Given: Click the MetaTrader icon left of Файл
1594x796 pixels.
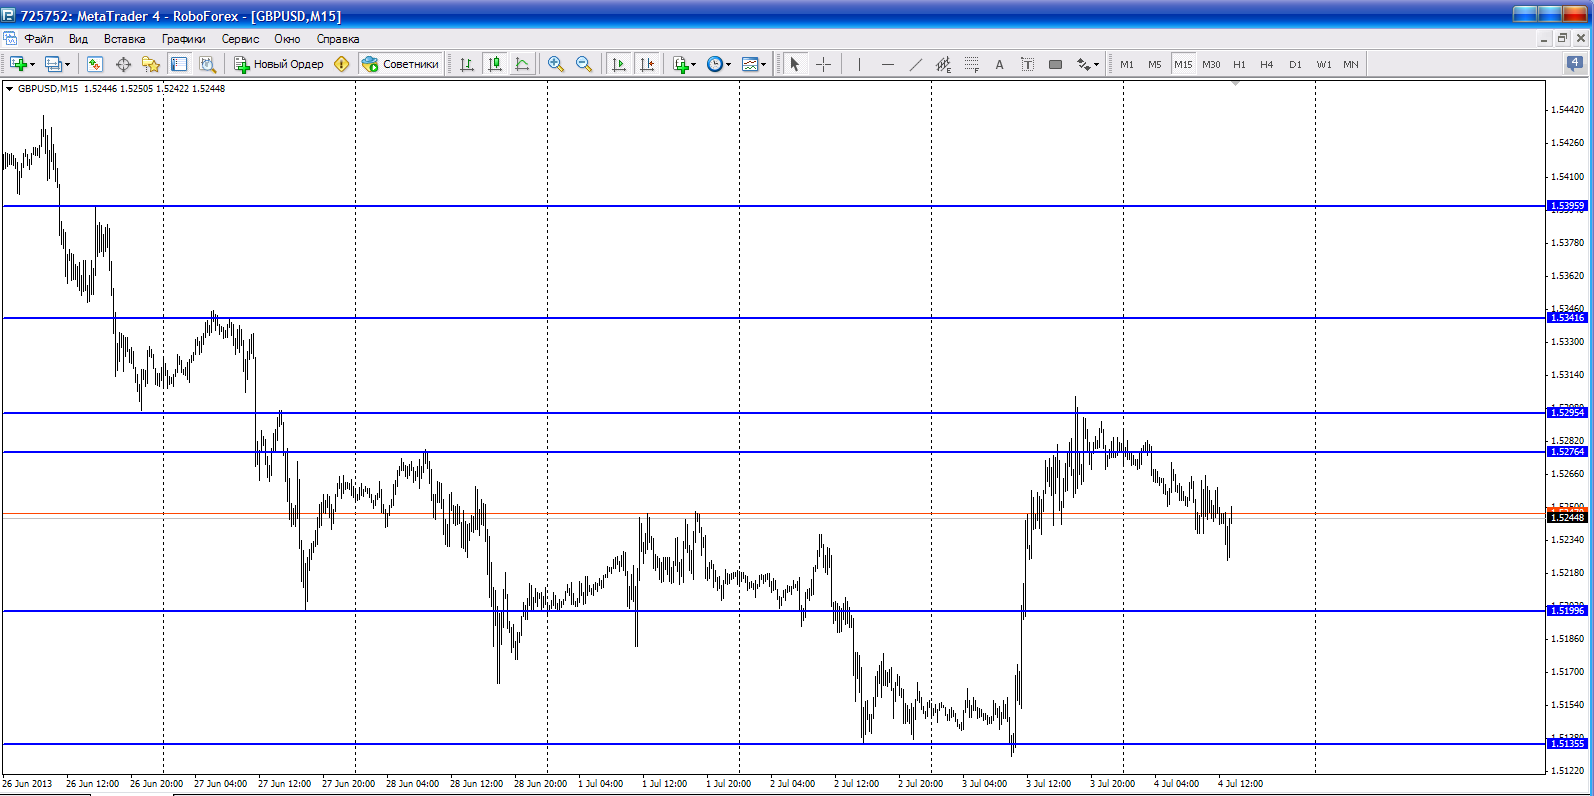Looking at the screenshot, I should (10, 39).
